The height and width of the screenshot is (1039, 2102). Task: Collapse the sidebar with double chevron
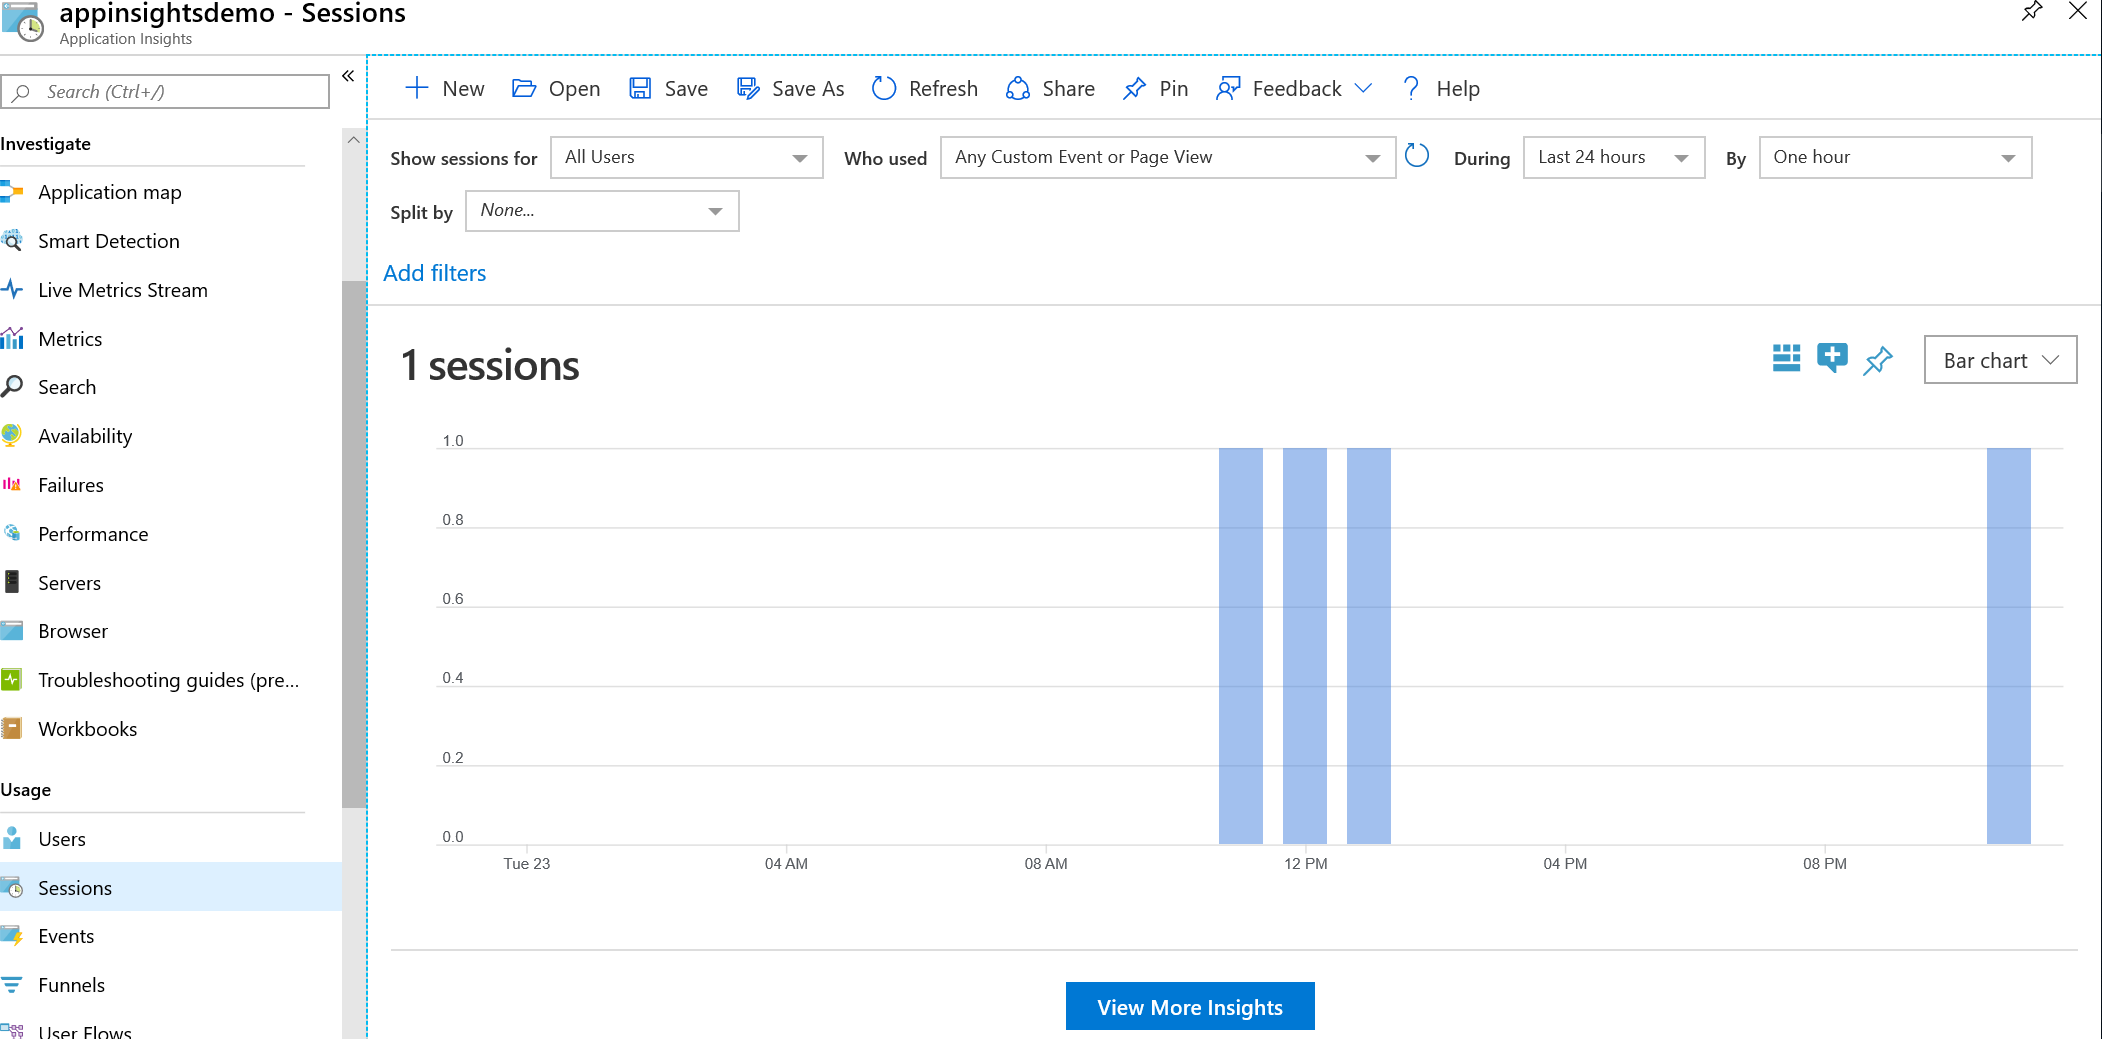348,76
